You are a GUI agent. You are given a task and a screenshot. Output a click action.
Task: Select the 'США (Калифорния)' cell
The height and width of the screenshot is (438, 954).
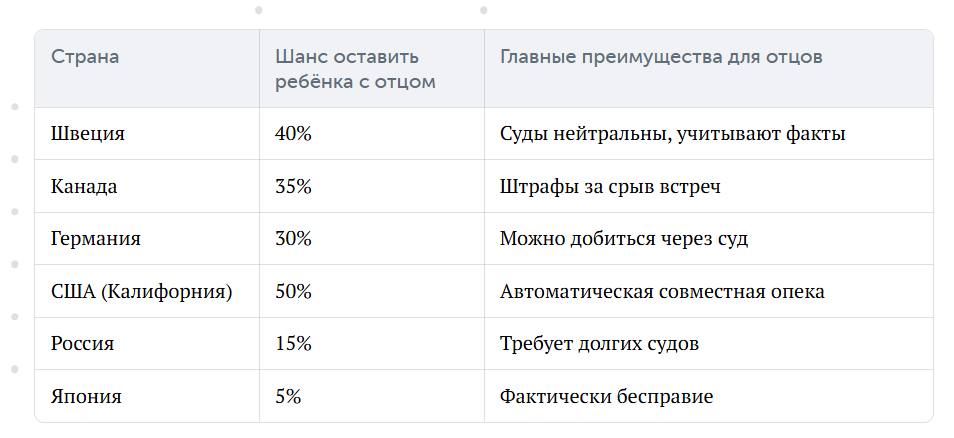(142, 291)
